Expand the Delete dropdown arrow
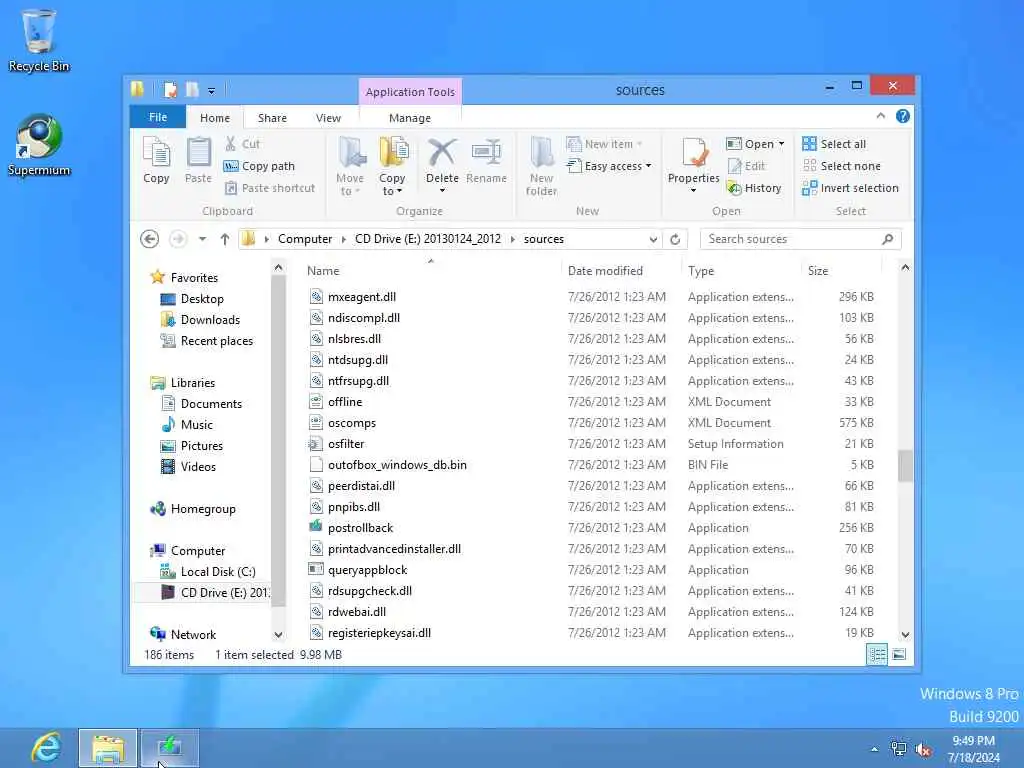 pyautogui.click(x=442, y=191)
